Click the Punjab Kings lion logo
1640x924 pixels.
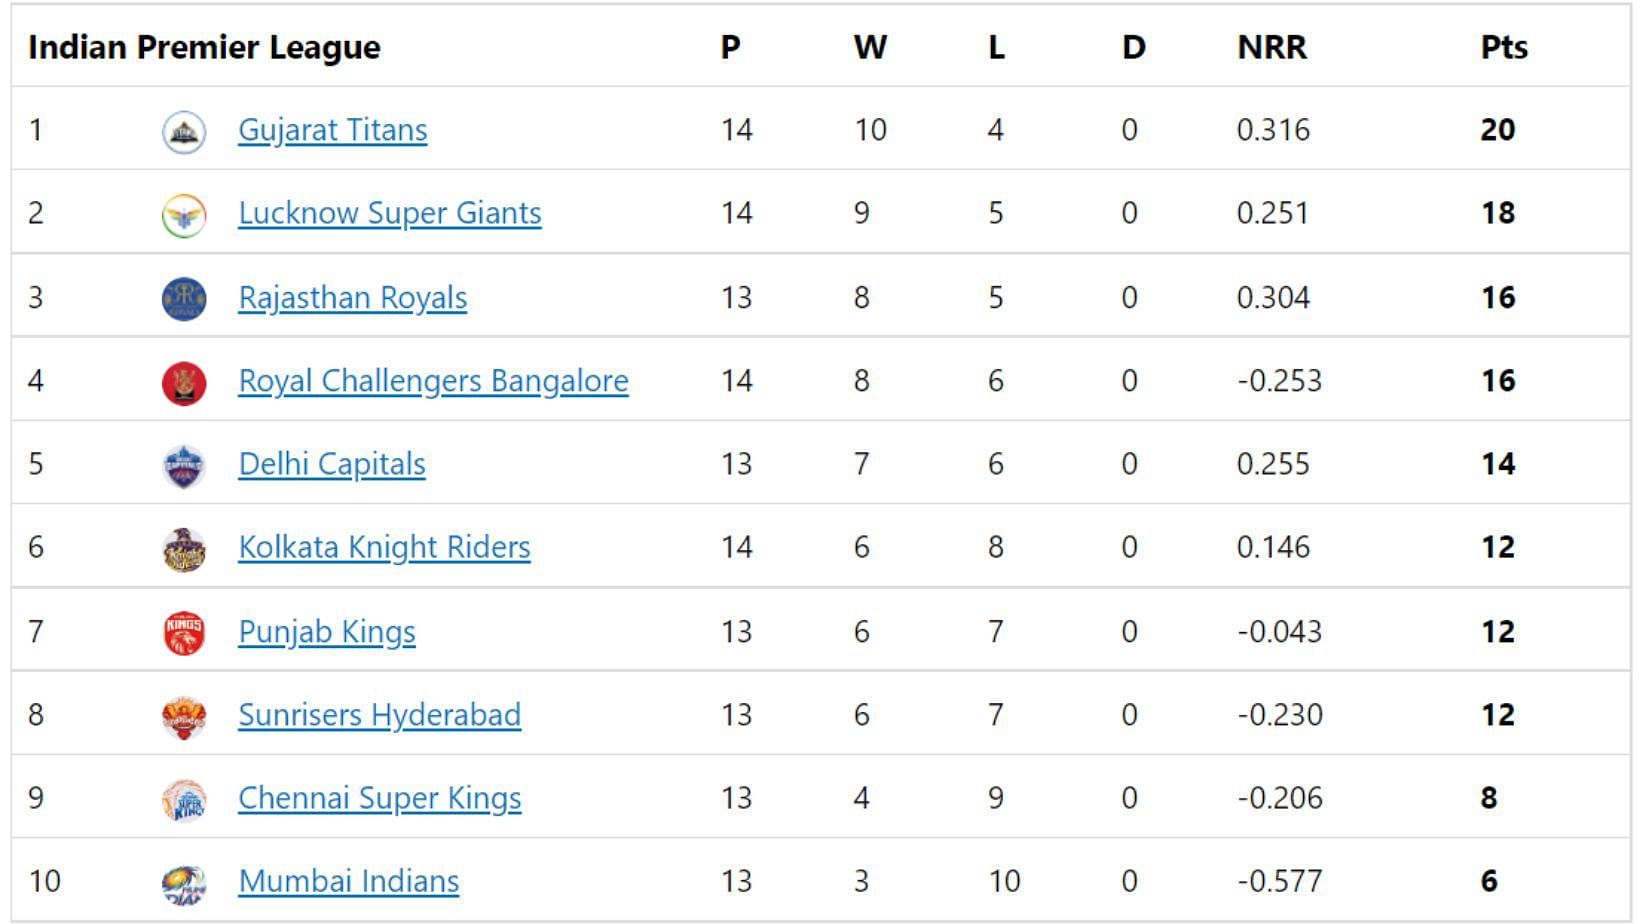tap(184, 633)
